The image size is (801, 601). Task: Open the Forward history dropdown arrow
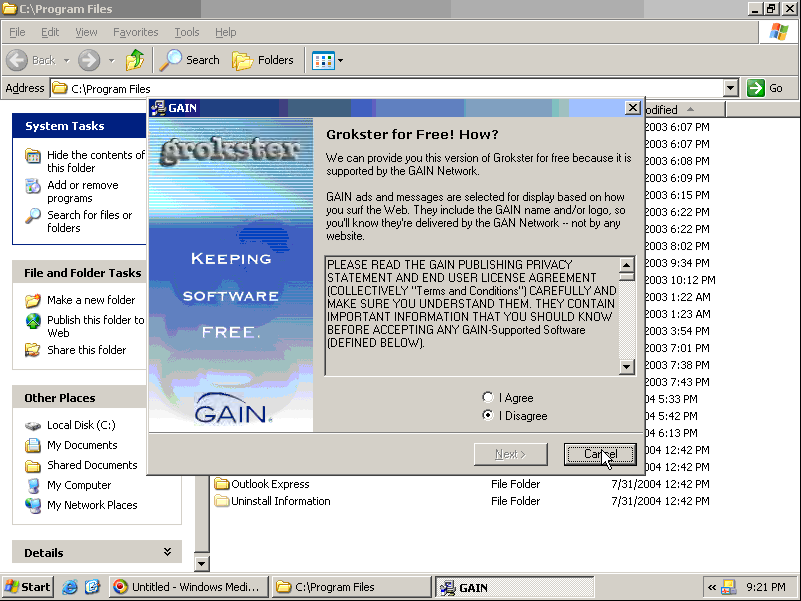click(x=111, y=60)
